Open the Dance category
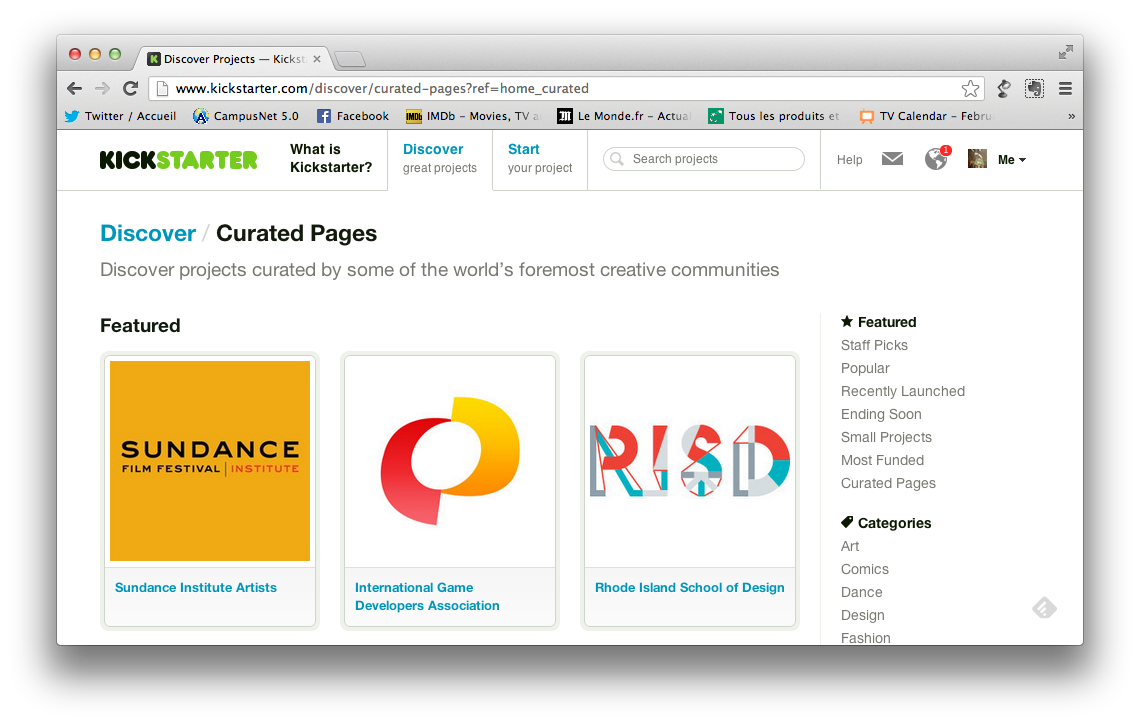Image resolution: width=1140 pixels, height=724 pixels. tap(862, 592)
